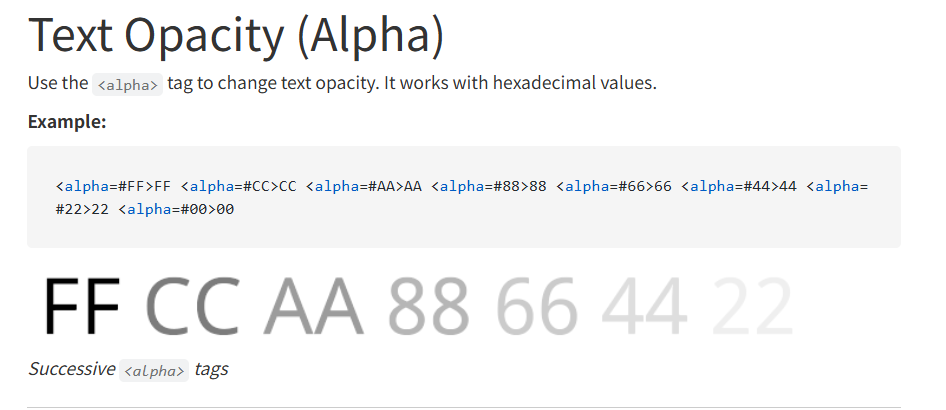The width and height of the screenshot is (946, 410).
Task: Click the rendered "AA" sample text
Action: (314, 306)
